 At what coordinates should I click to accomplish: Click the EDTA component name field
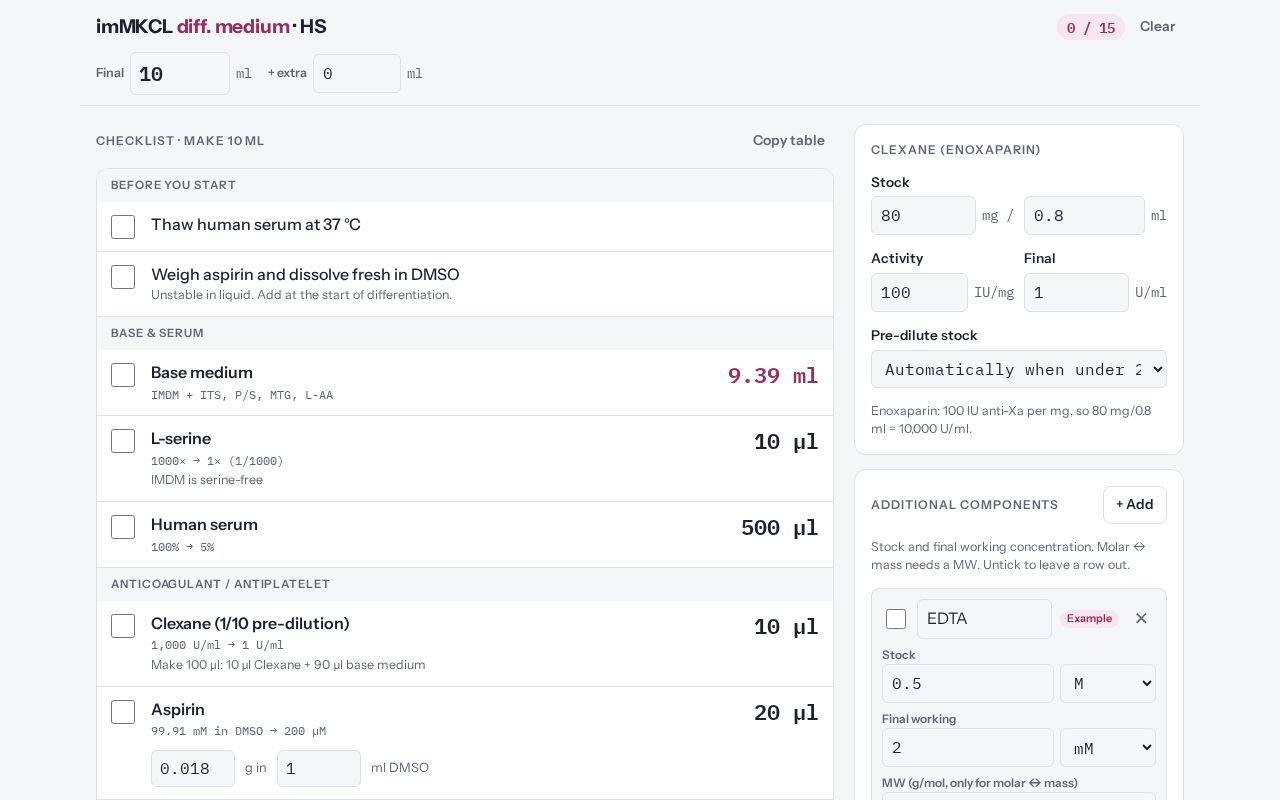click(x=984, y=619)
